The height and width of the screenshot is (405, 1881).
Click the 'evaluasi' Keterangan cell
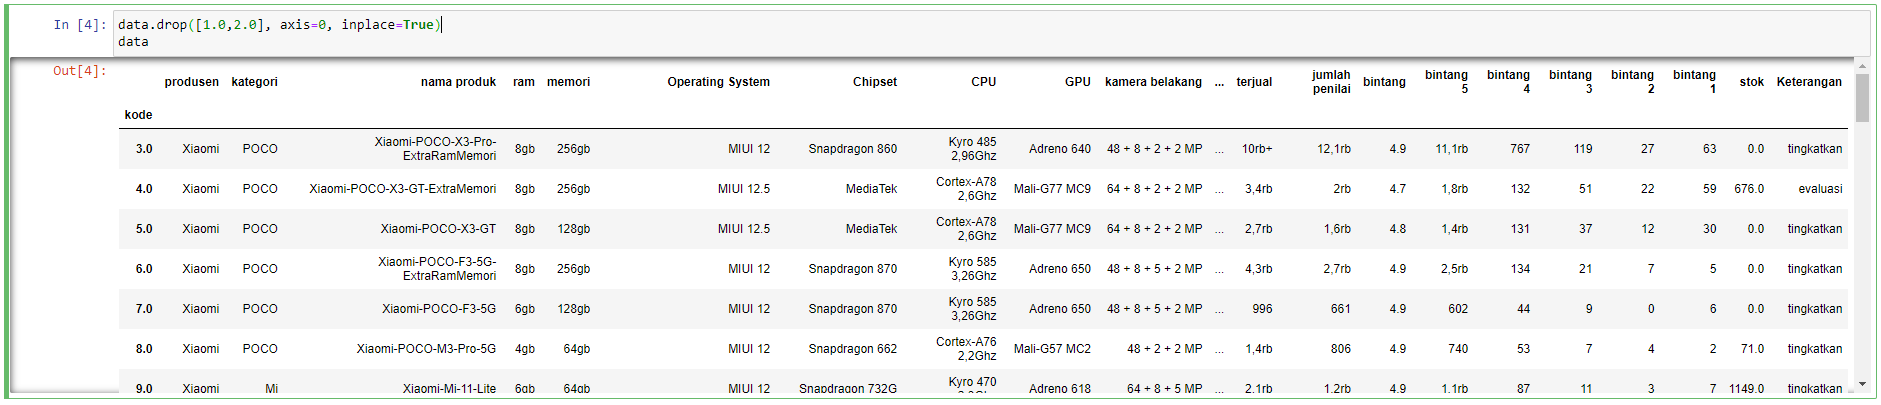(x=1820, y=189)
